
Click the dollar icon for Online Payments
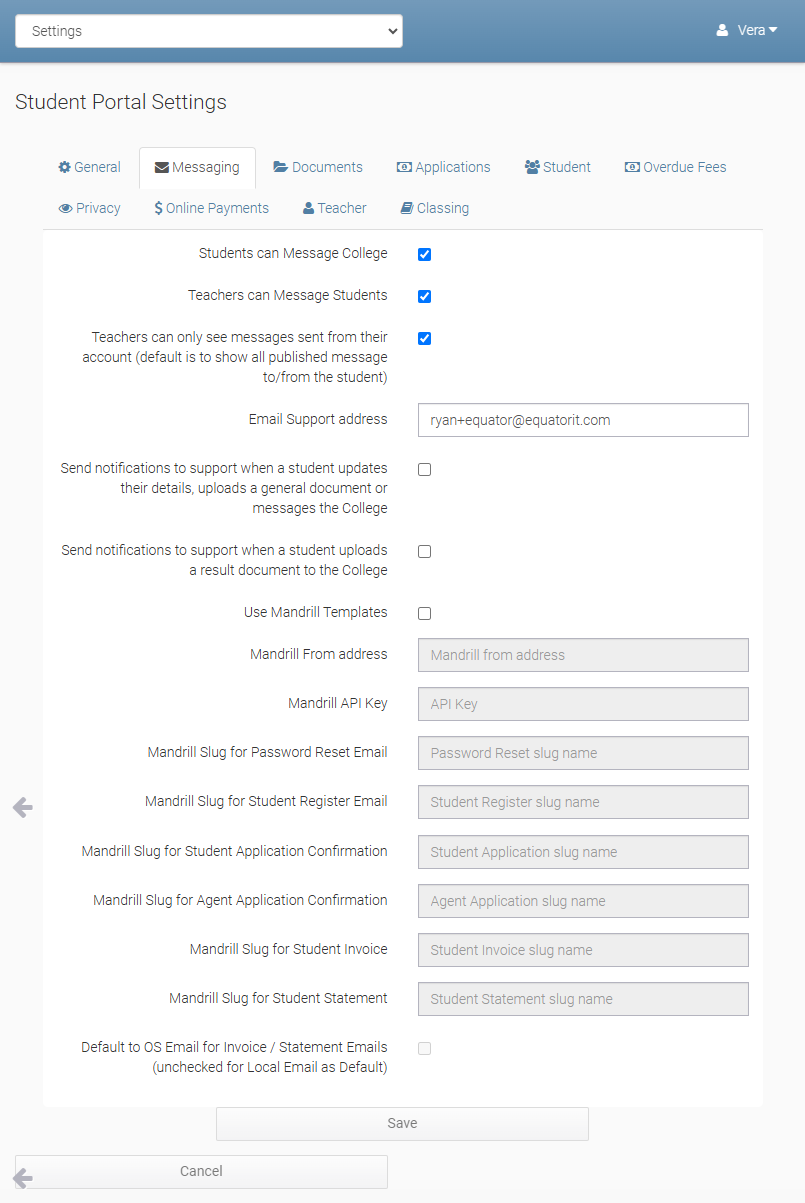tap(159, 208)
